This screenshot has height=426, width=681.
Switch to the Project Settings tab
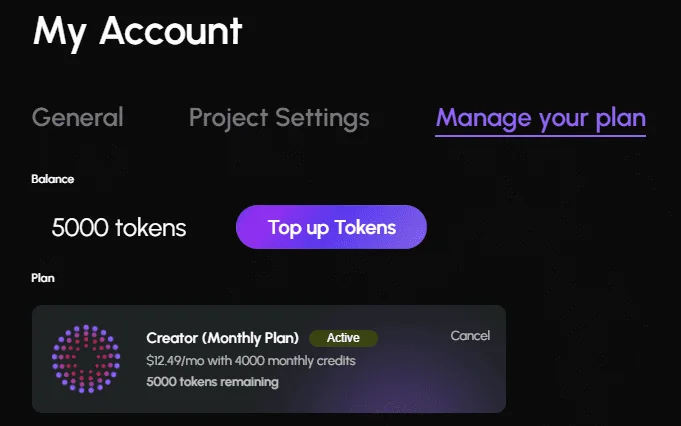(x=279, y=118)
